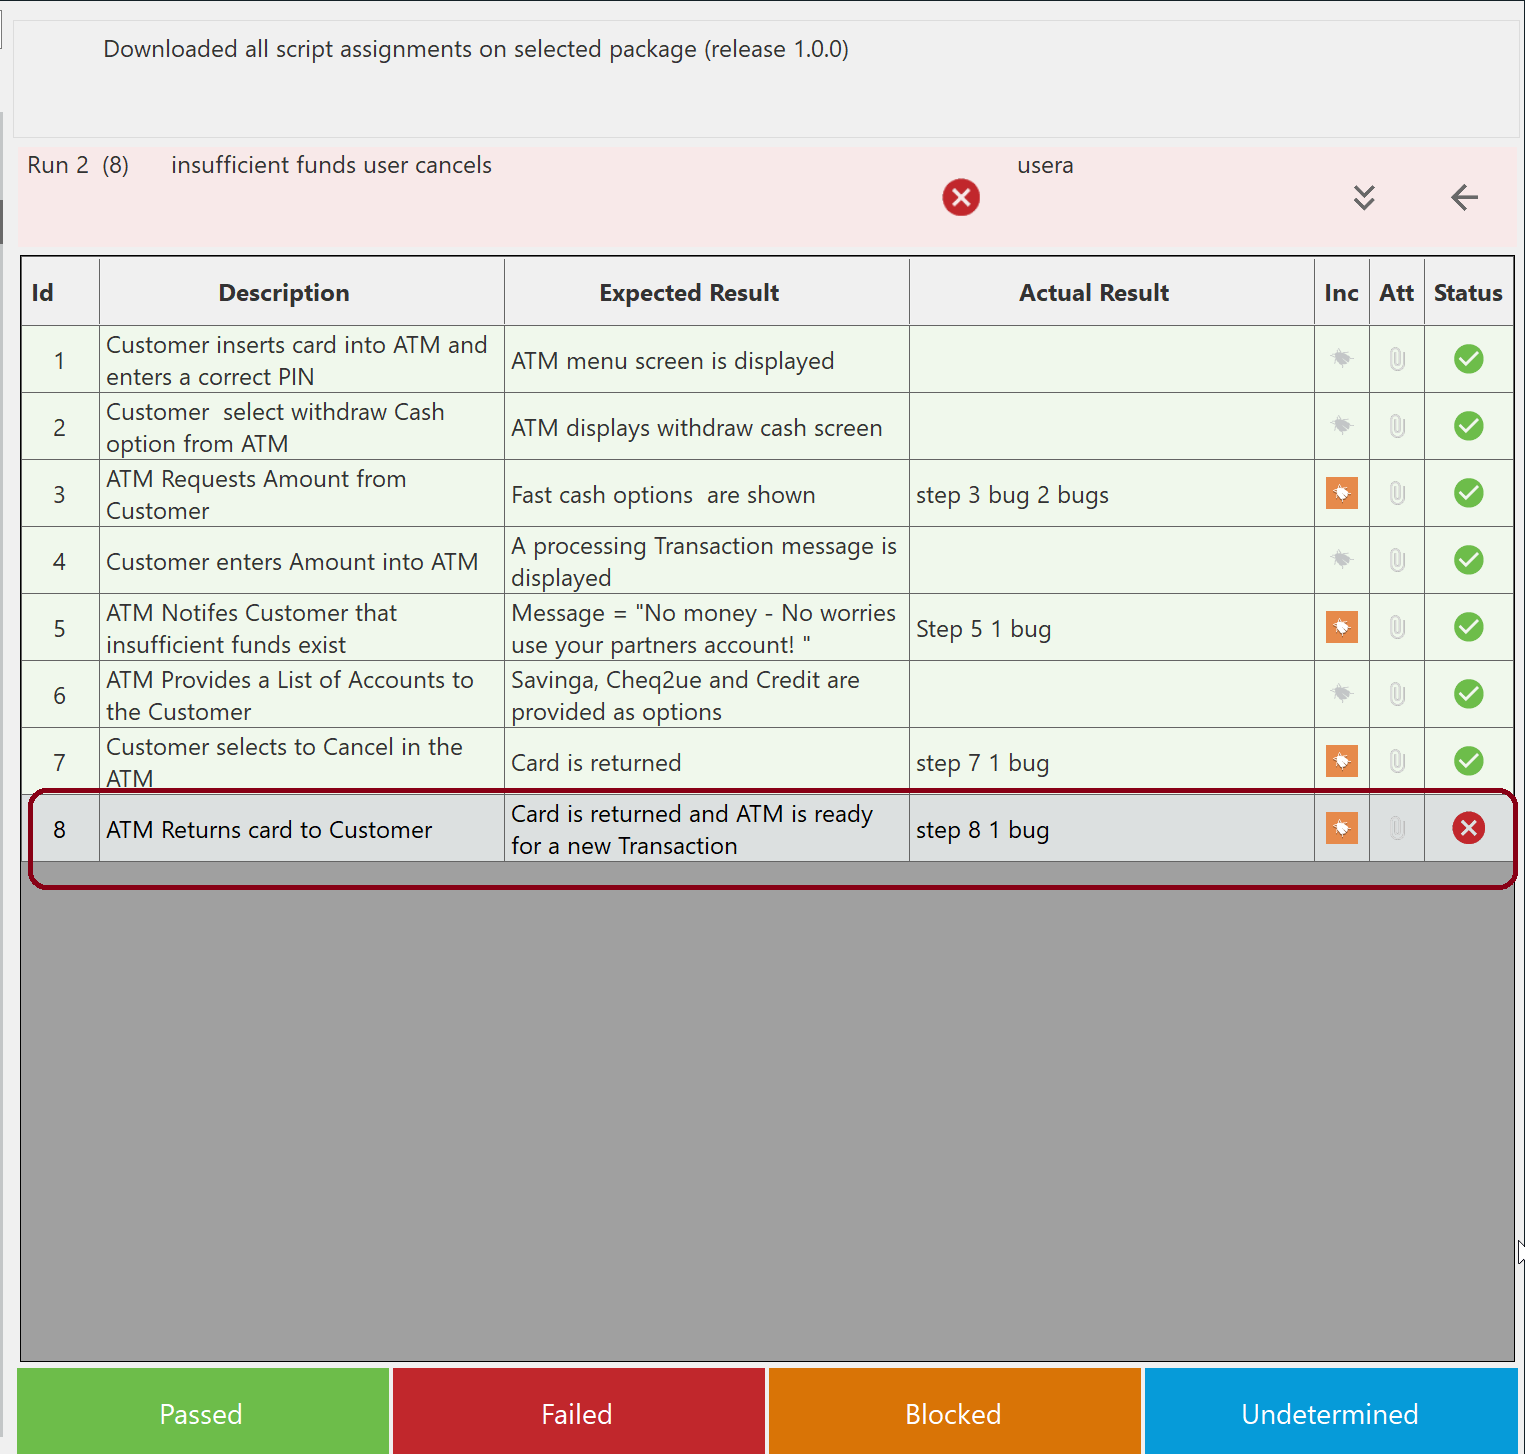
Task: Open the incident bug icon on step 5
Action: click(x=1341, y=627)
